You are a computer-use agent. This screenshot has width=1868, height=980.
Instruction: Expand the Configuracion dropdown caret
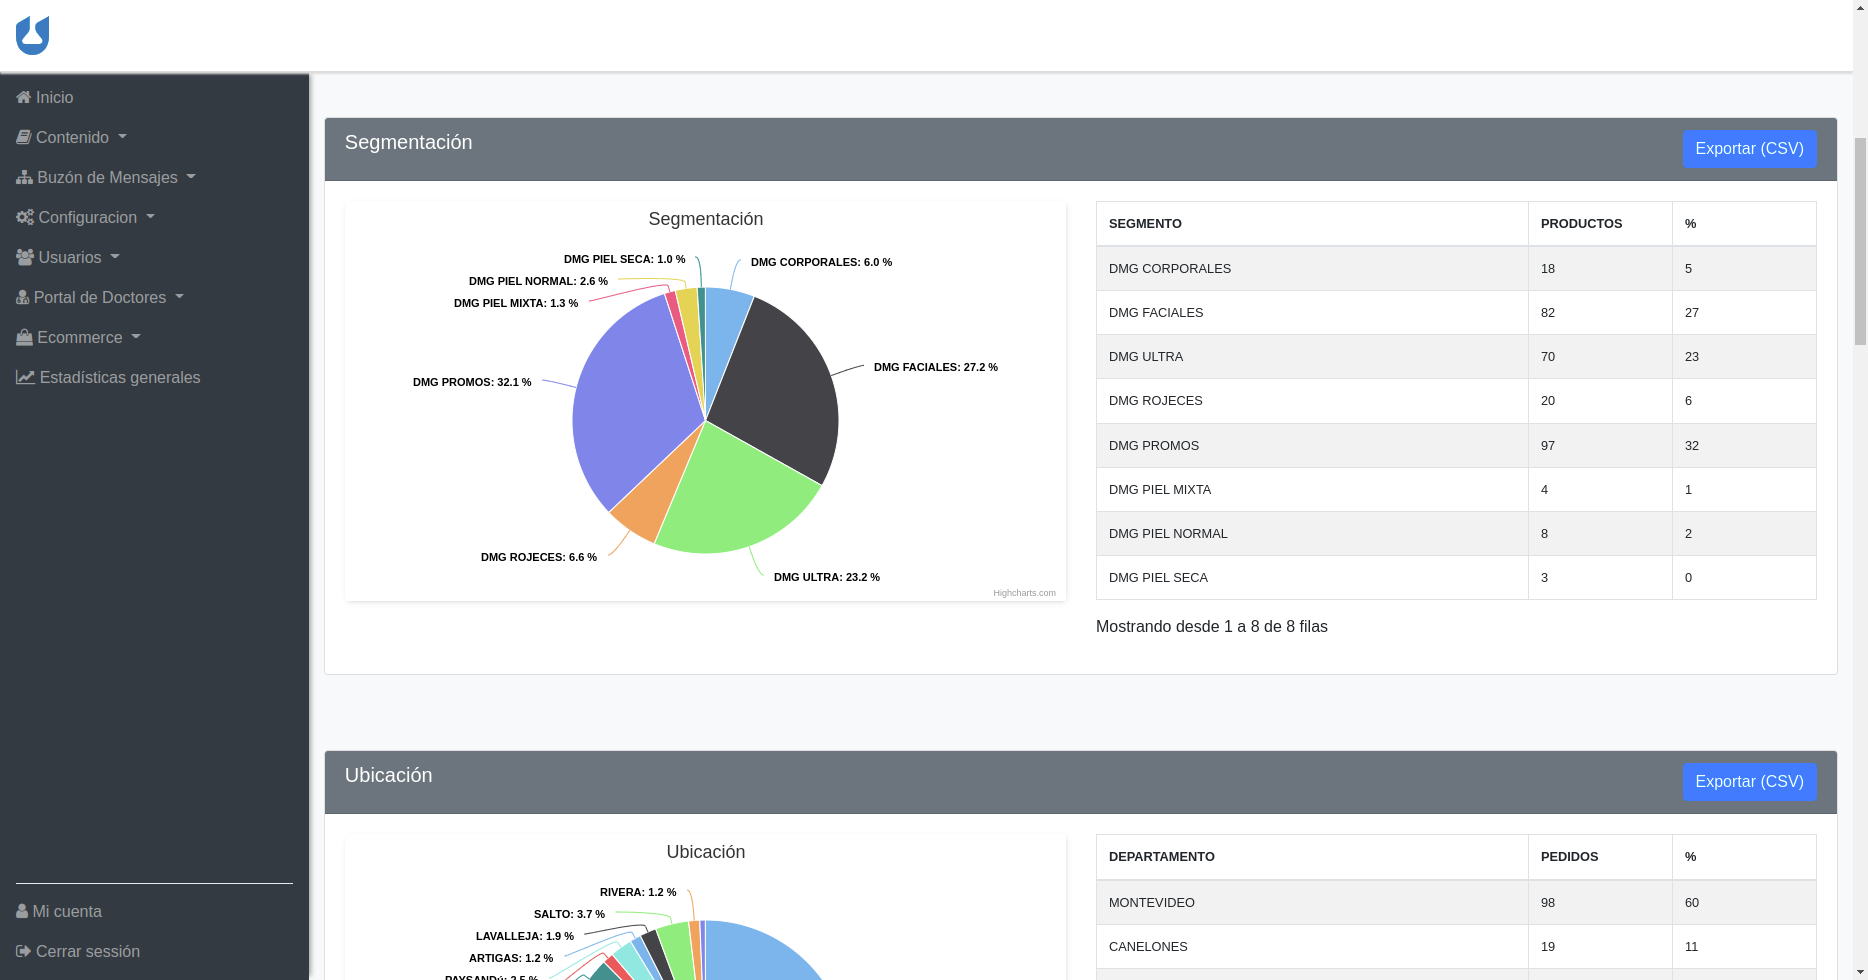pyautogui.click(x=150, y=217)
